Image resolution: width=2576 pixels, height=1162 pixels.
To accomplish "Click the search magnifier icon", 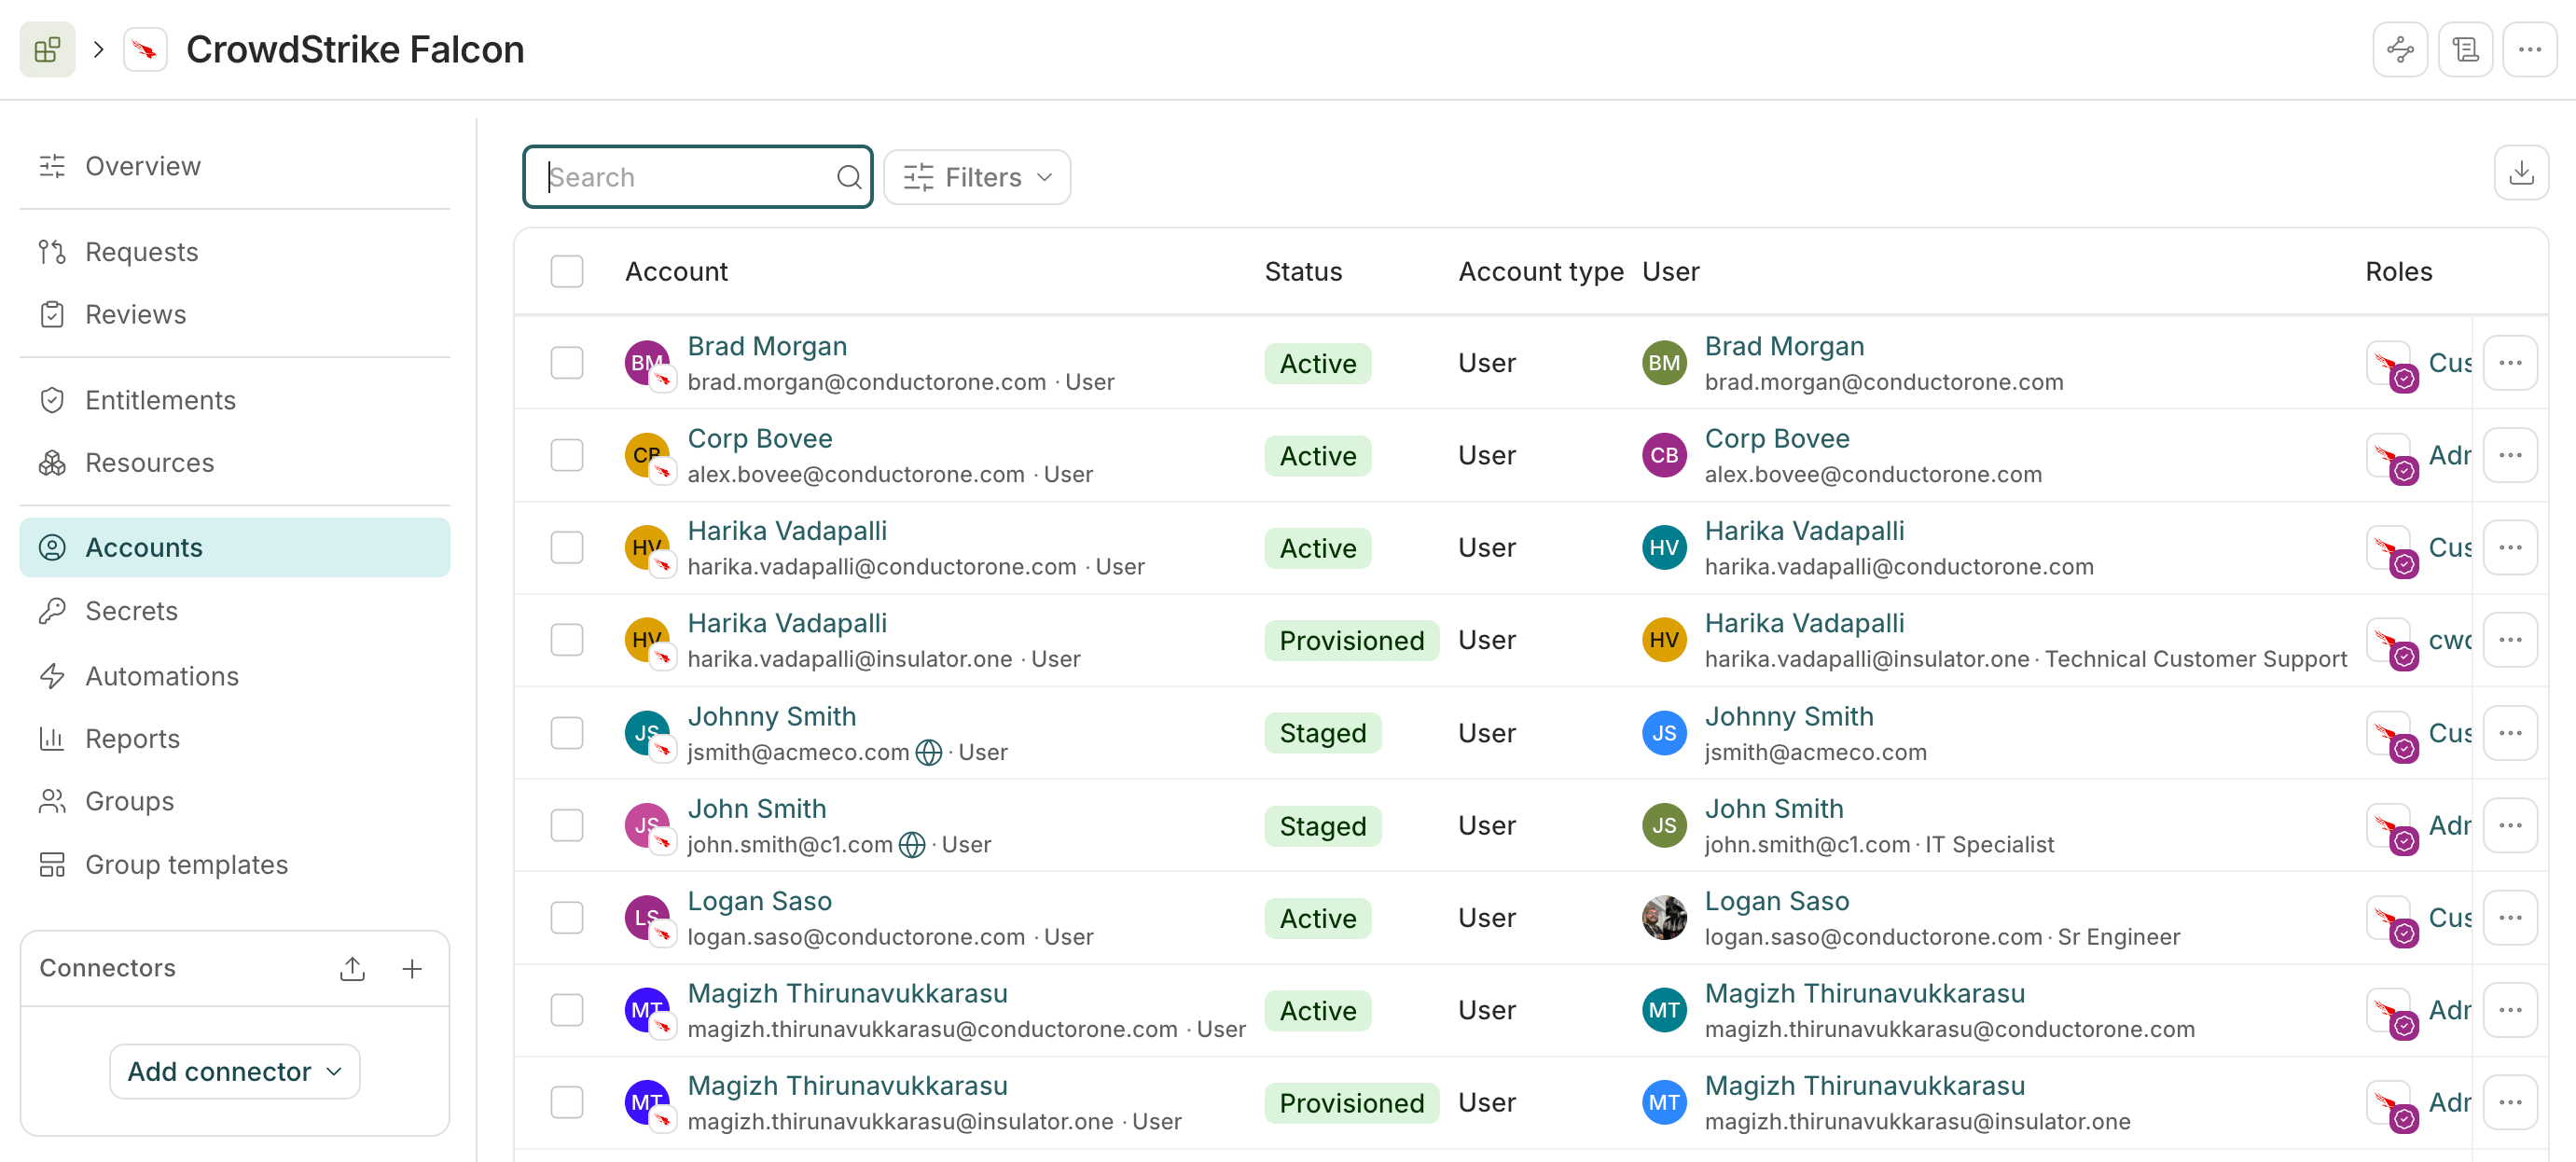I will pos(848,177).
